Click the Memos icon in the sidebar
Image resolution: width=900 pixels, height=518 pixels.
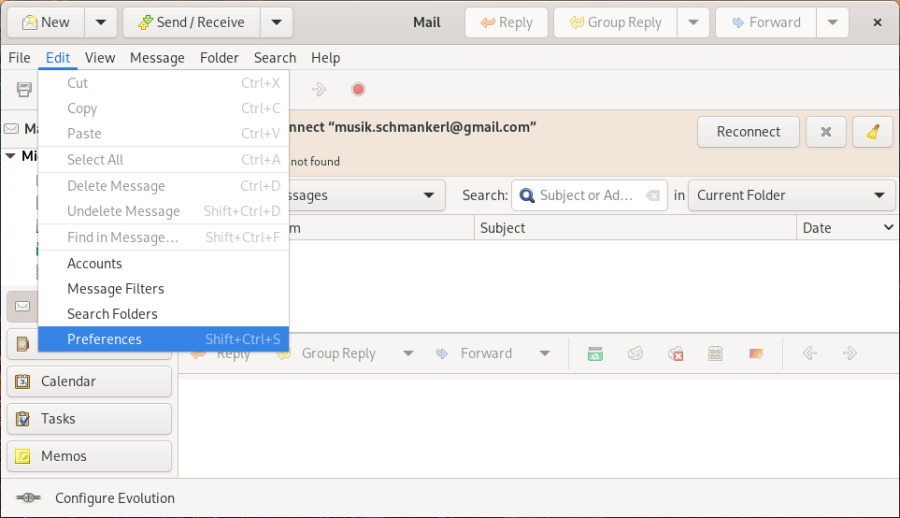tap(23, 456)
